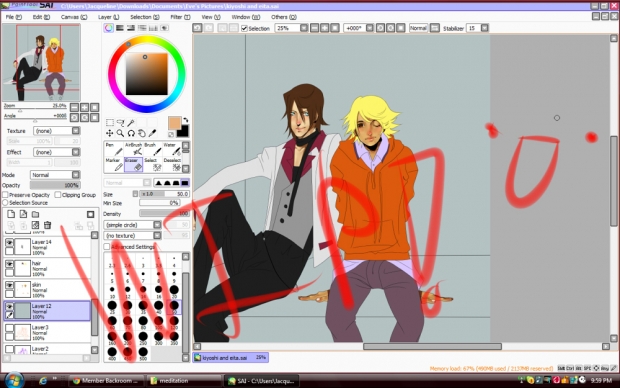Hide Layer14 with its eye icon

click(x=9, y=242)
